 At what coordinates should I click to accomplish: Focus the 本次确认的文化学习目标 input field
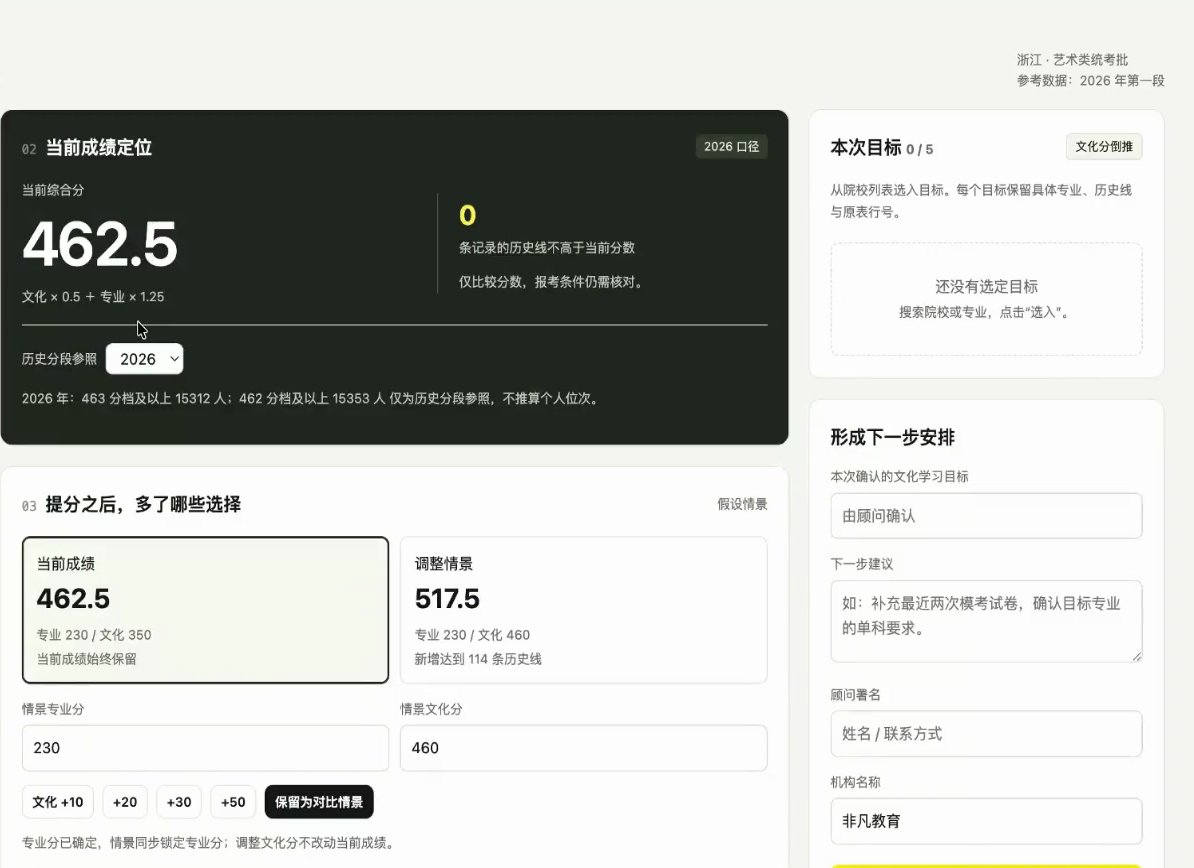click(x=986, y=515)
